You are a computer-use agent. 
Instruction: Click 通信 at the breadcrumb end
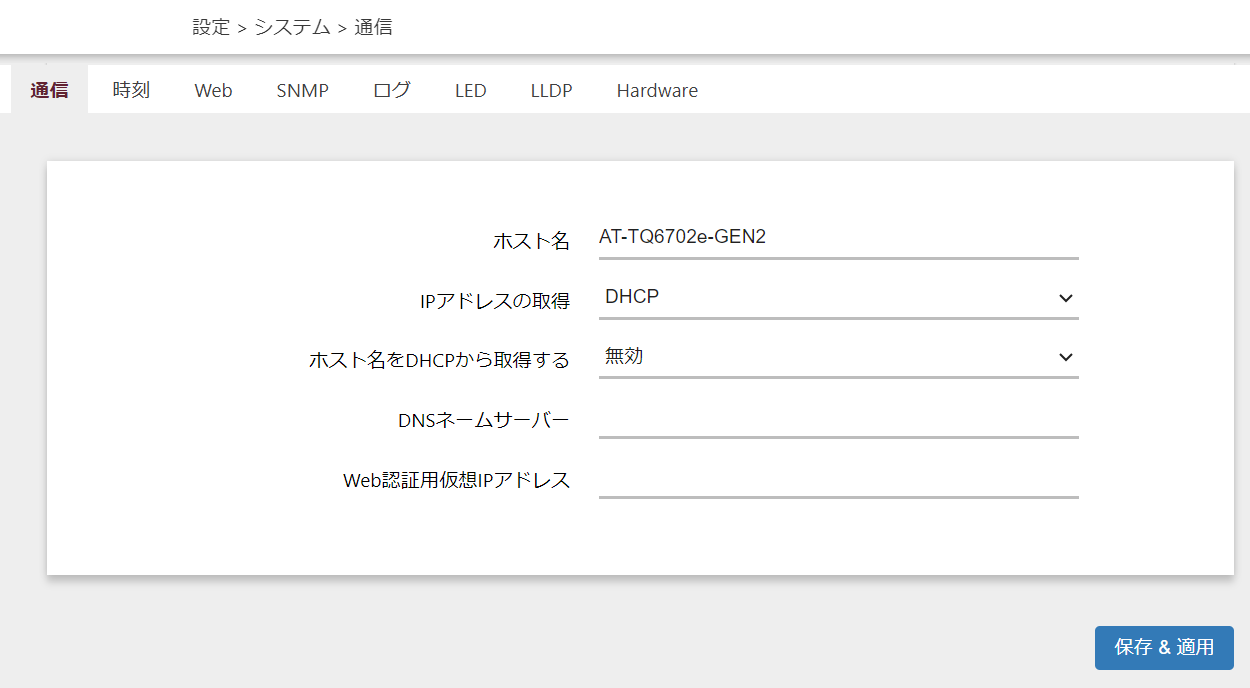pos(373,27)
